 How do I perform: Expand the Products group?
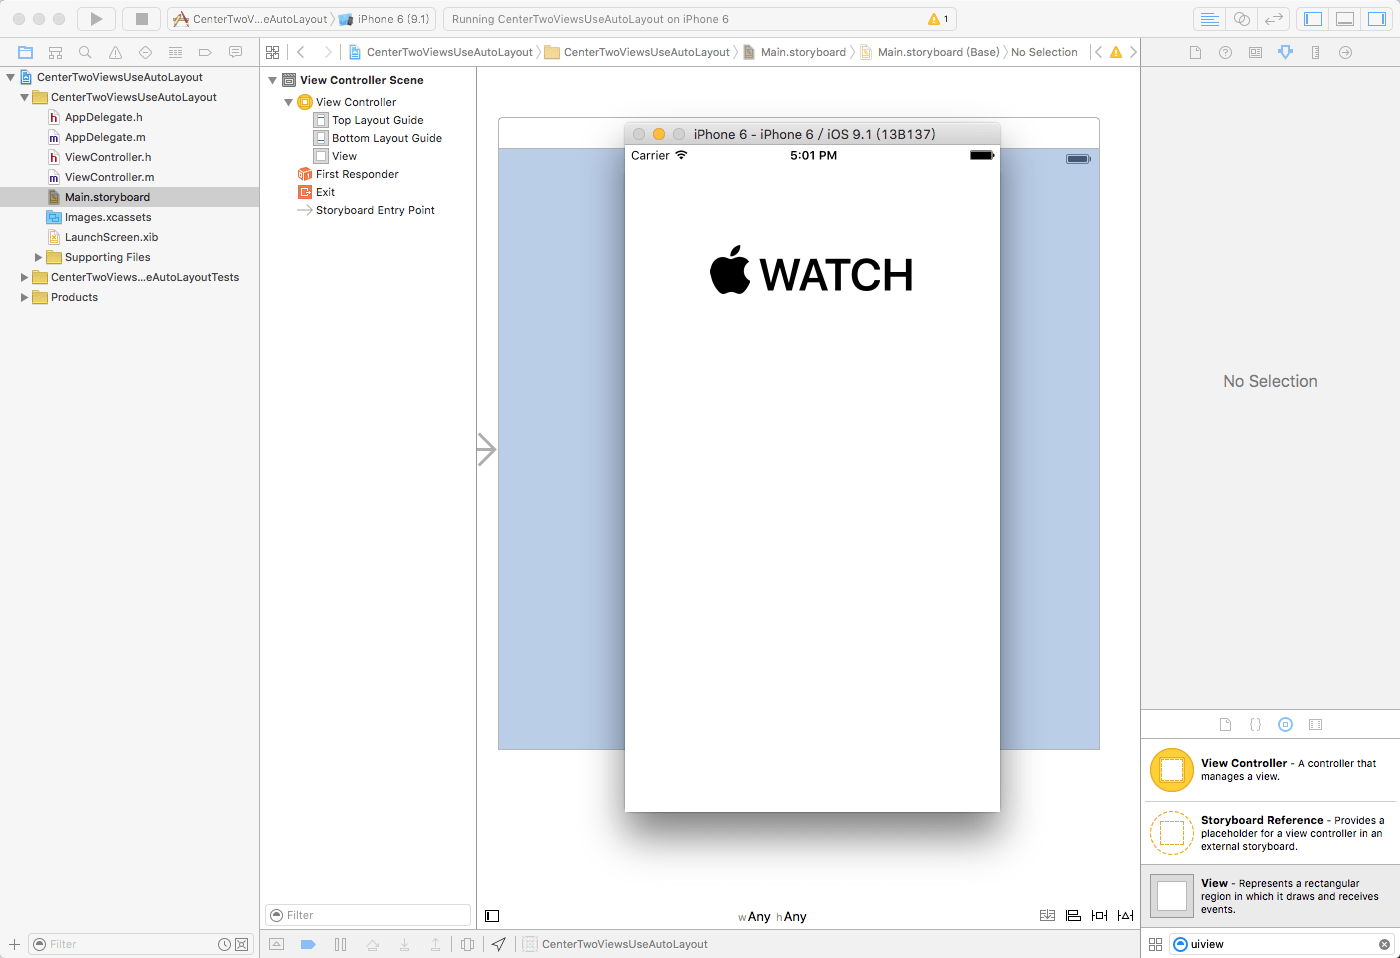(24, 297)
